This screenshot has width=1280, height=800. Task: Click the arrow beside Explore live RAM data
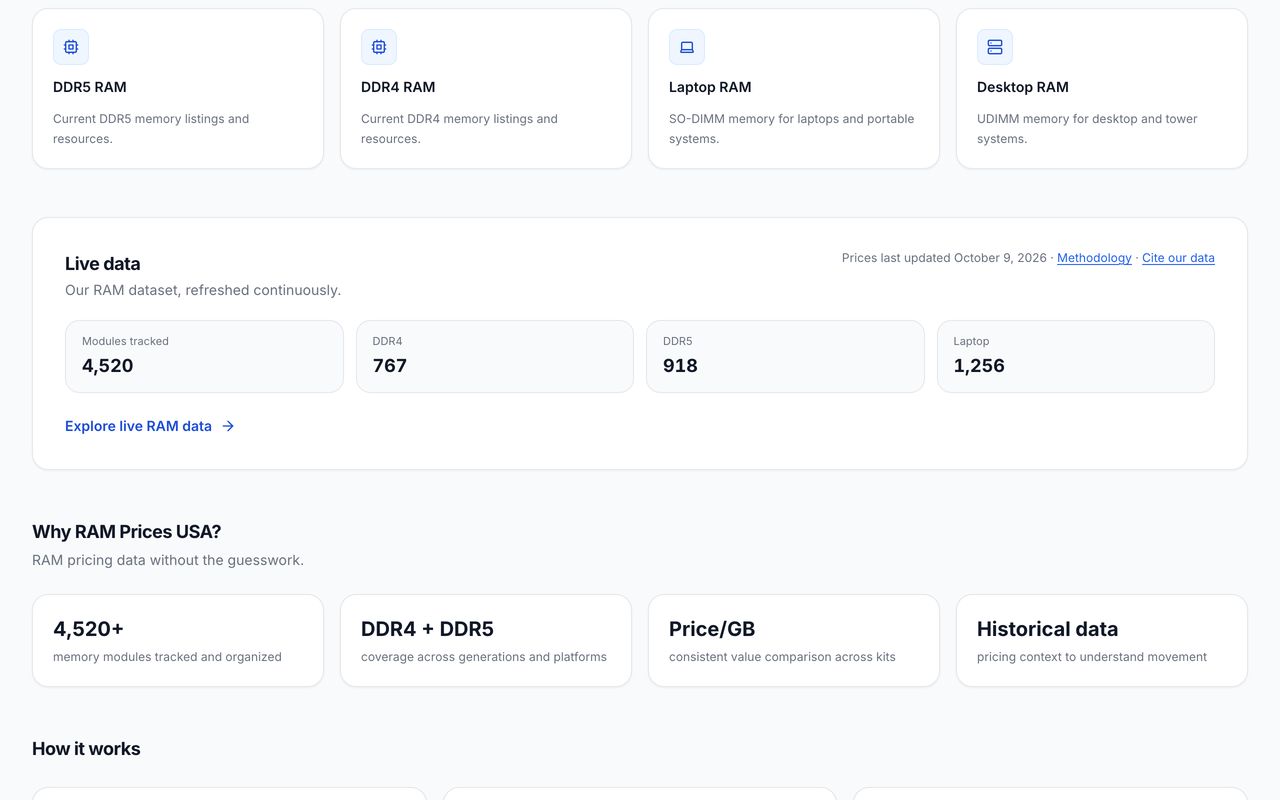228,426
